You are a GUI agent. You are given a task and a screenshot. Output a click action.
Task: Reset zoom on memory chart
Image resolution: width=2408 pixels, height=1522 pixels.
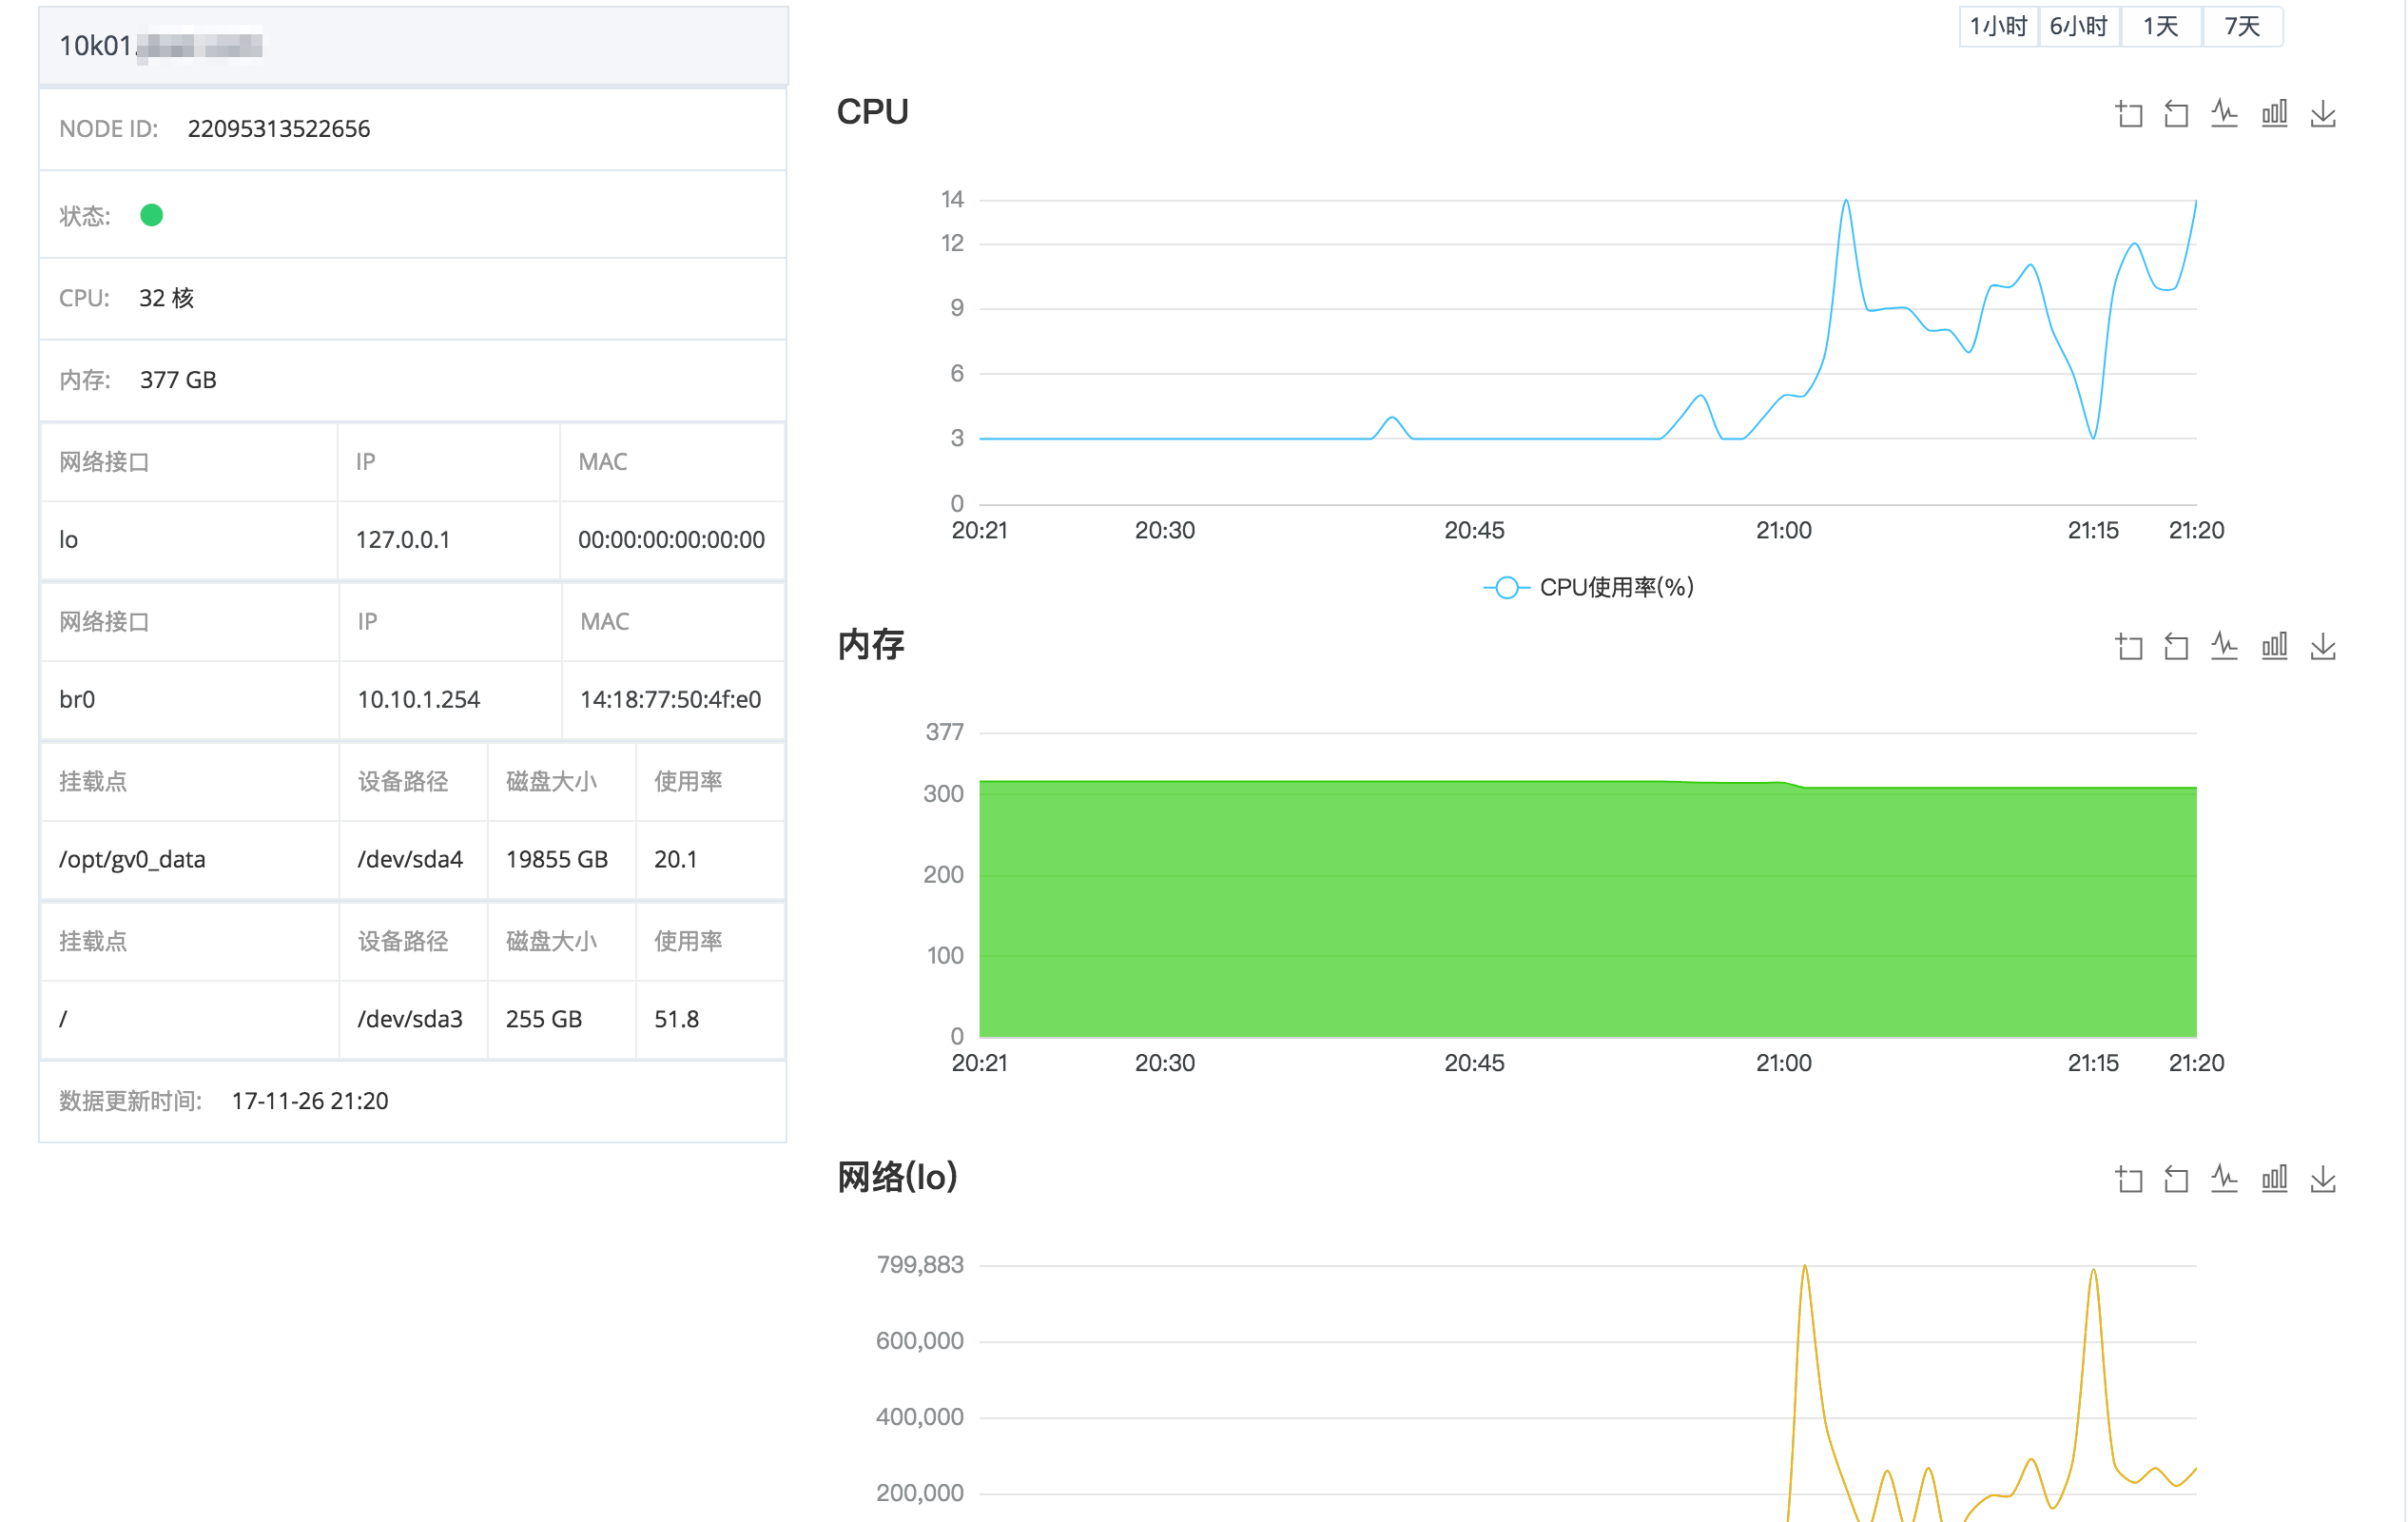coord(2176,646)
